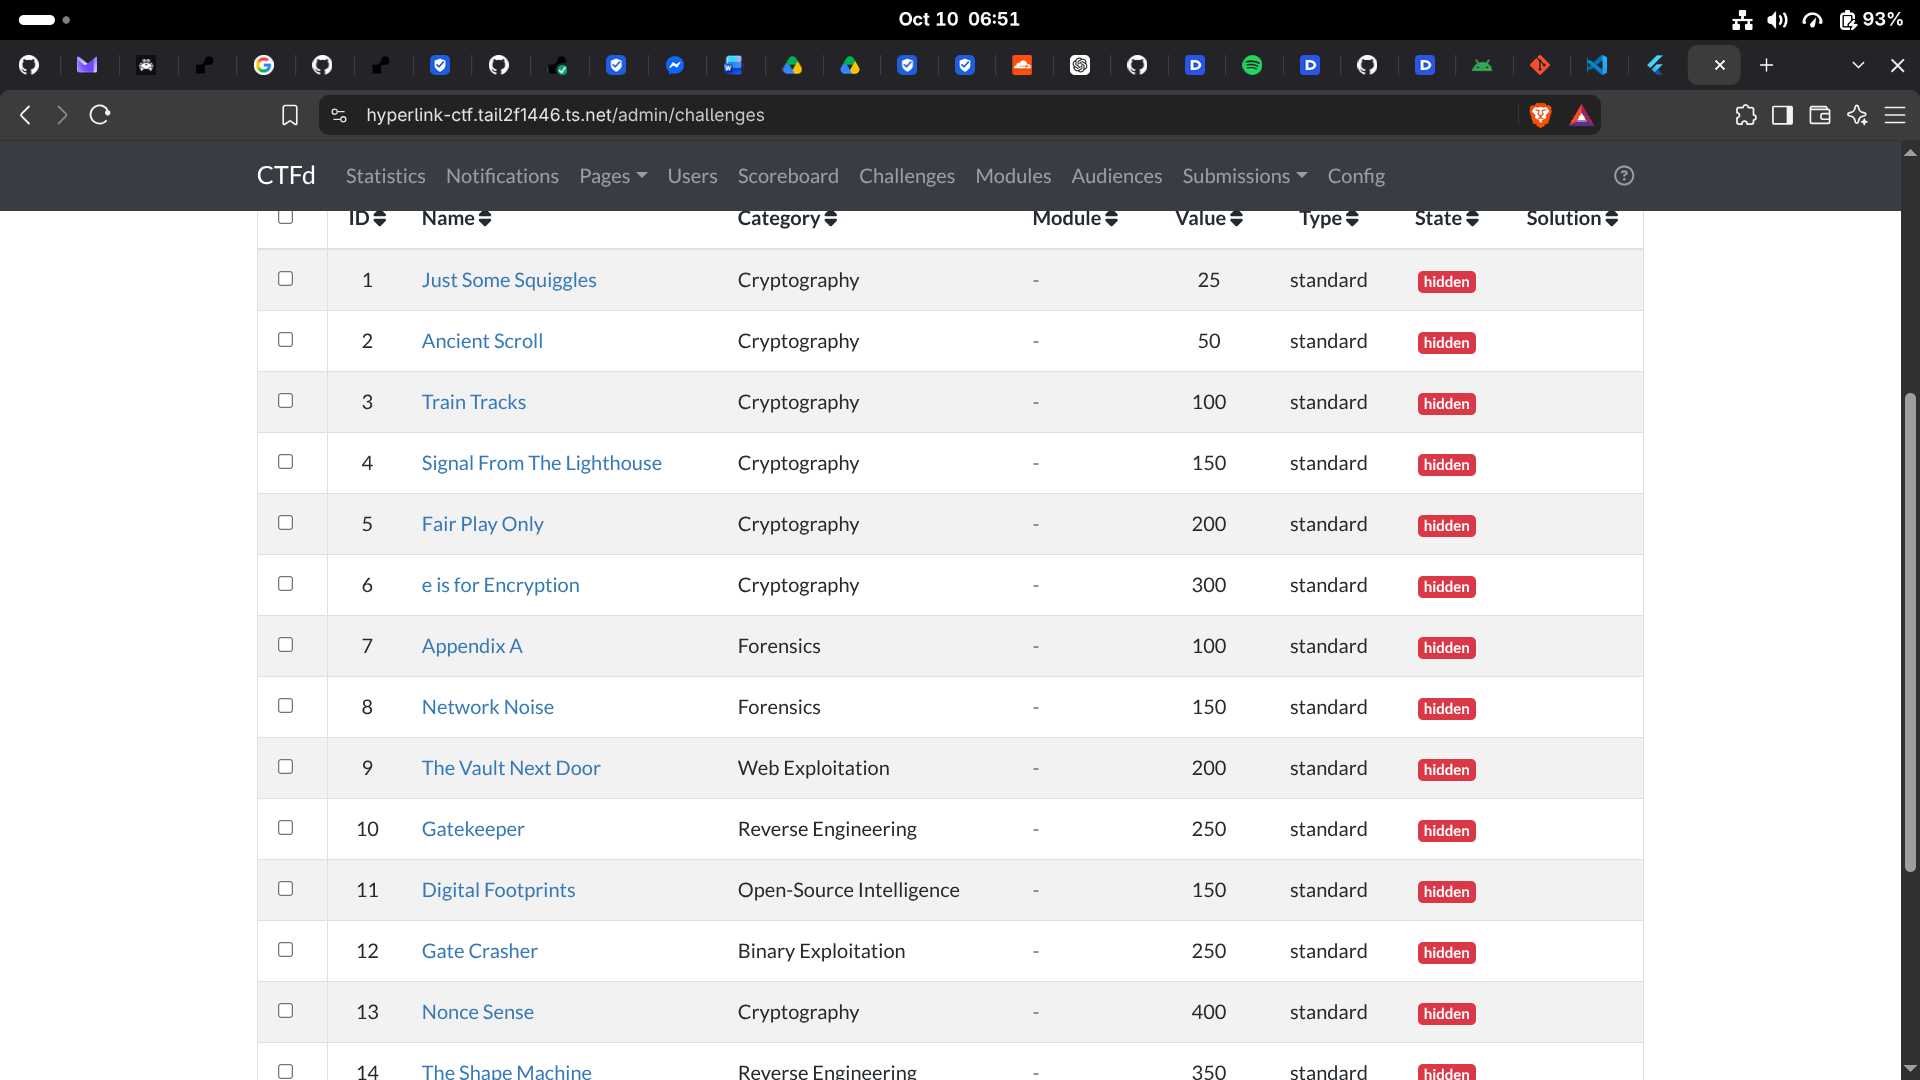
Task: Open the Proton Mail browser tab
Action: coord(87,65)
